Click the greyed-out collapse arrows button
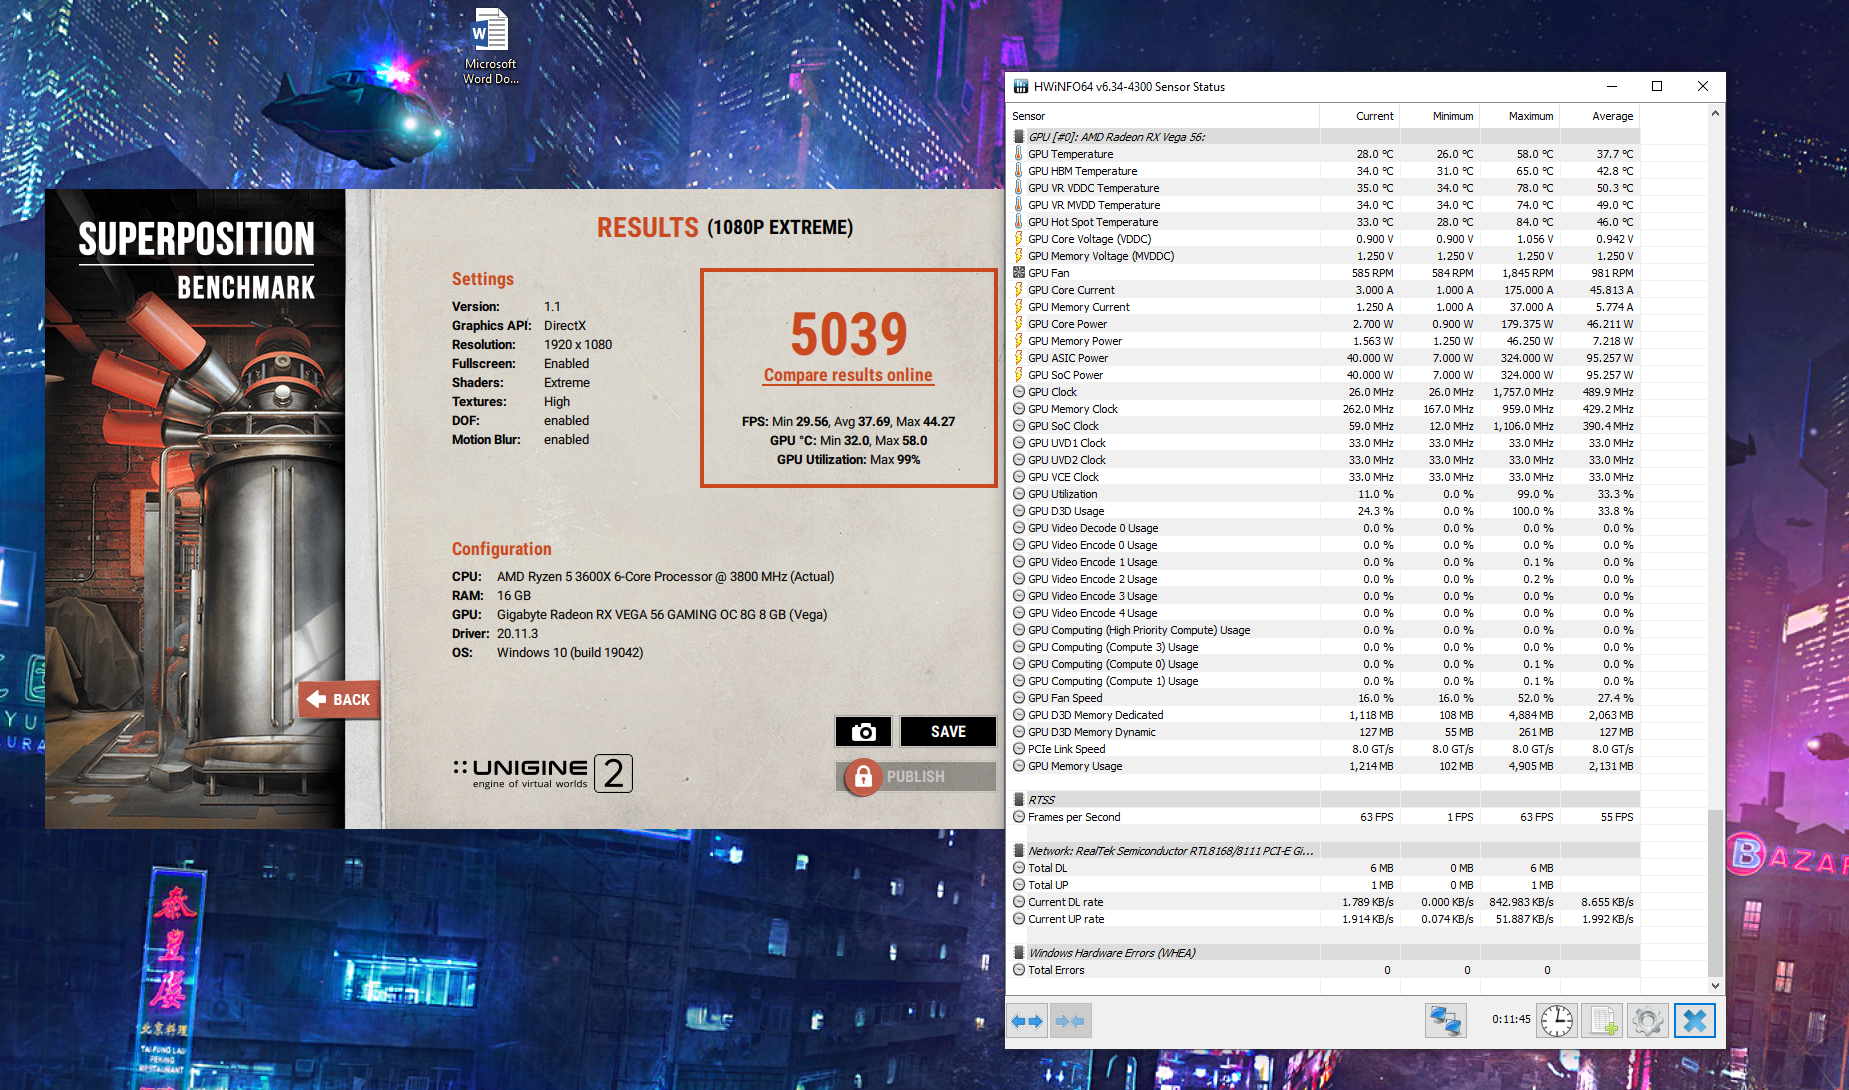 click(1070, 1021)
